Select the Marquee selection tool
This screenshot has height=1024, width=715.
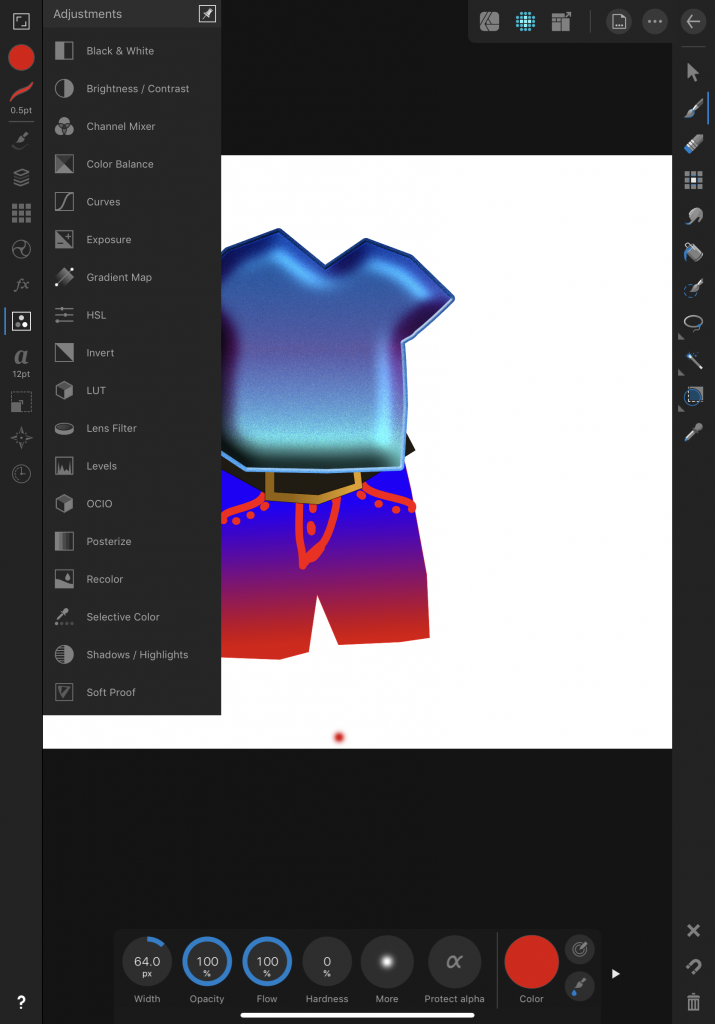pos(693,396)
